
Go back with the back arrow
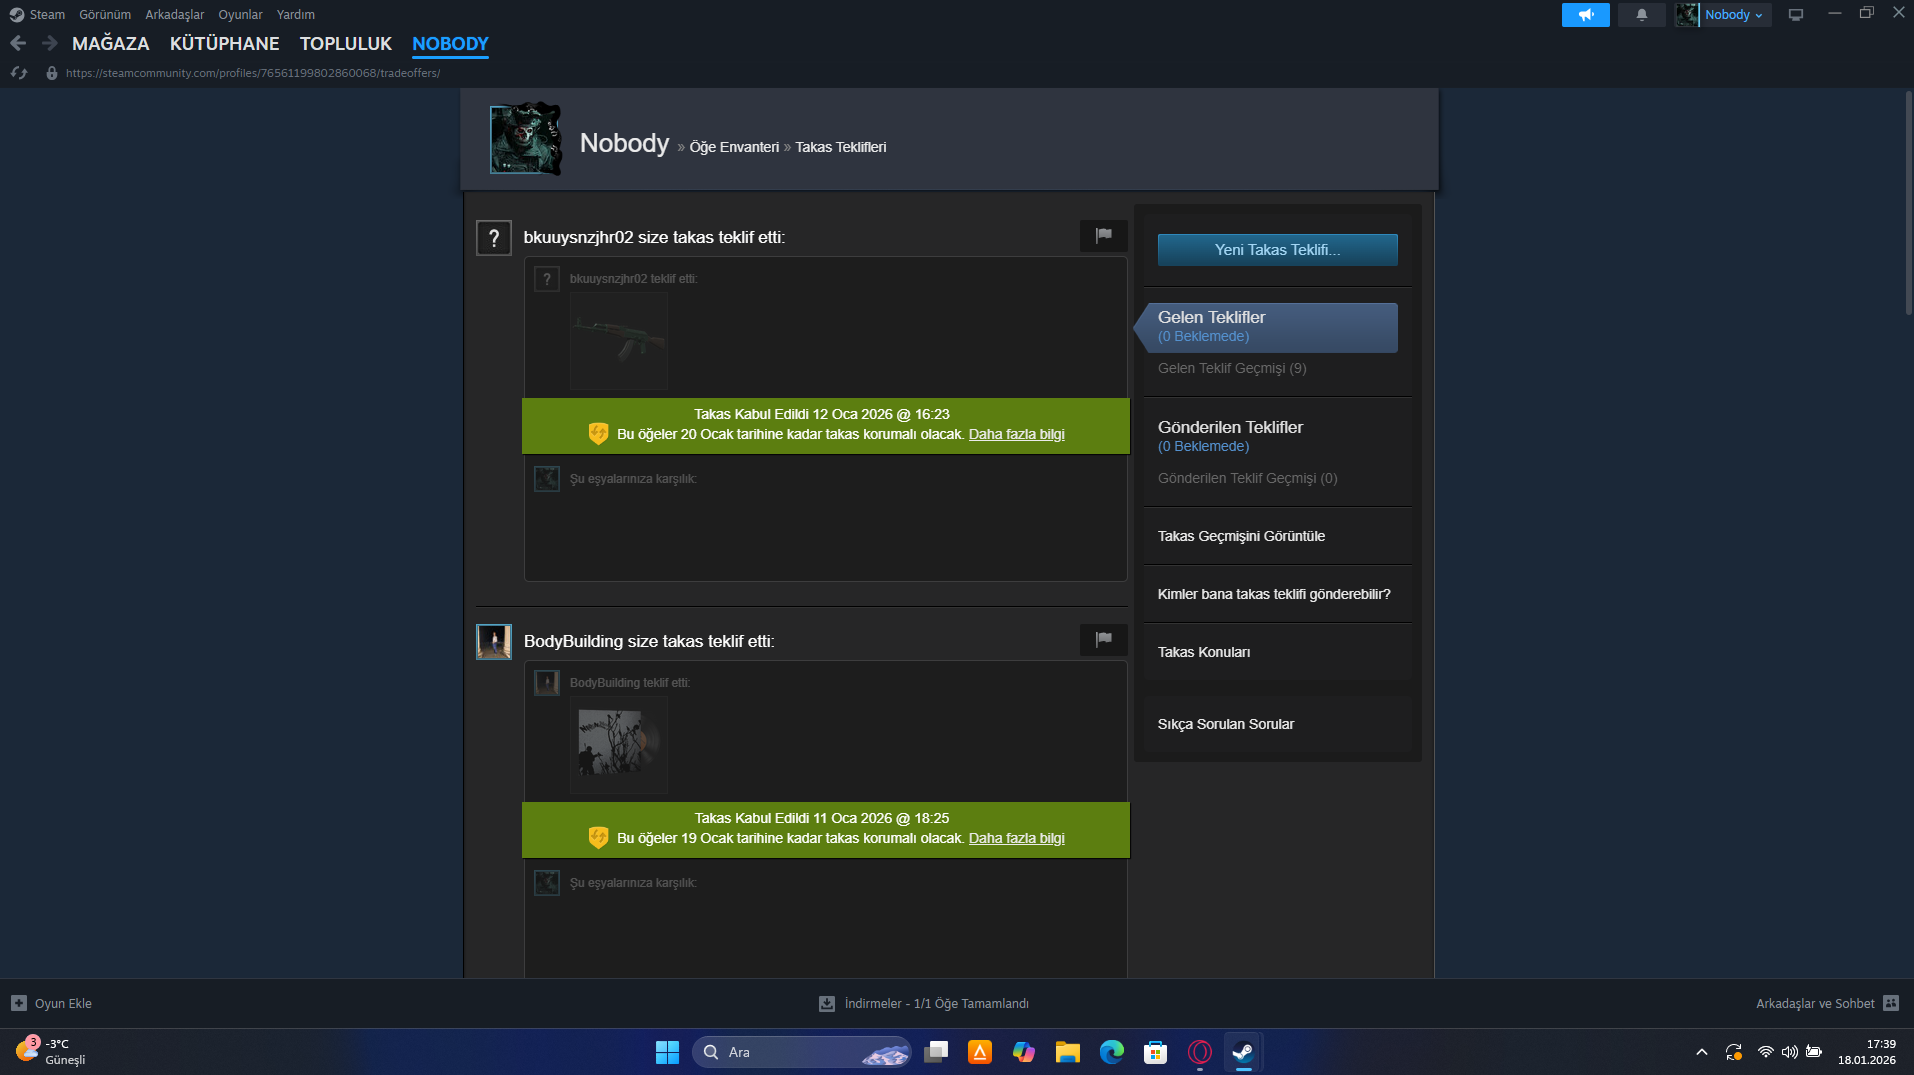tap(18, 43)
